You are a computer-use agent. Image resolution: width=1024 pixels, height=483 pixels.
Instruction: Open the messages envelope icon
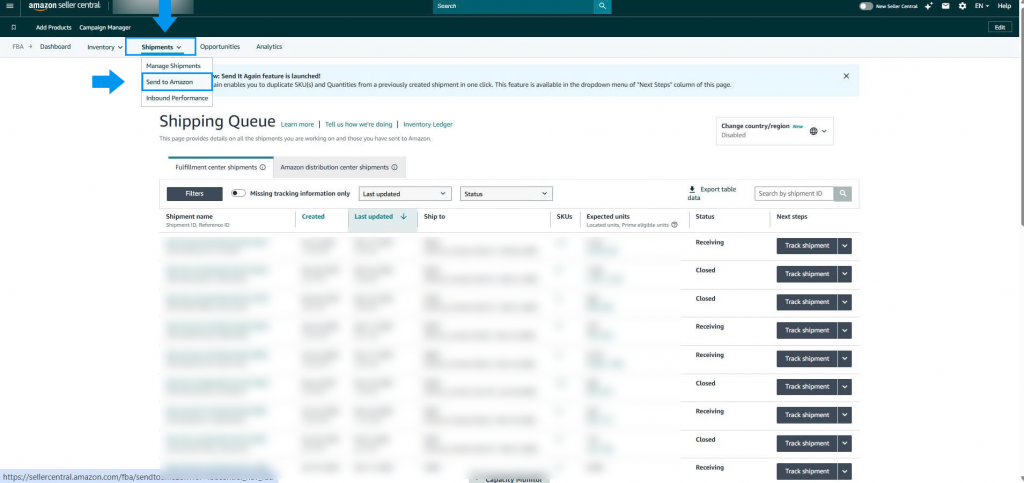click(945, 6)
